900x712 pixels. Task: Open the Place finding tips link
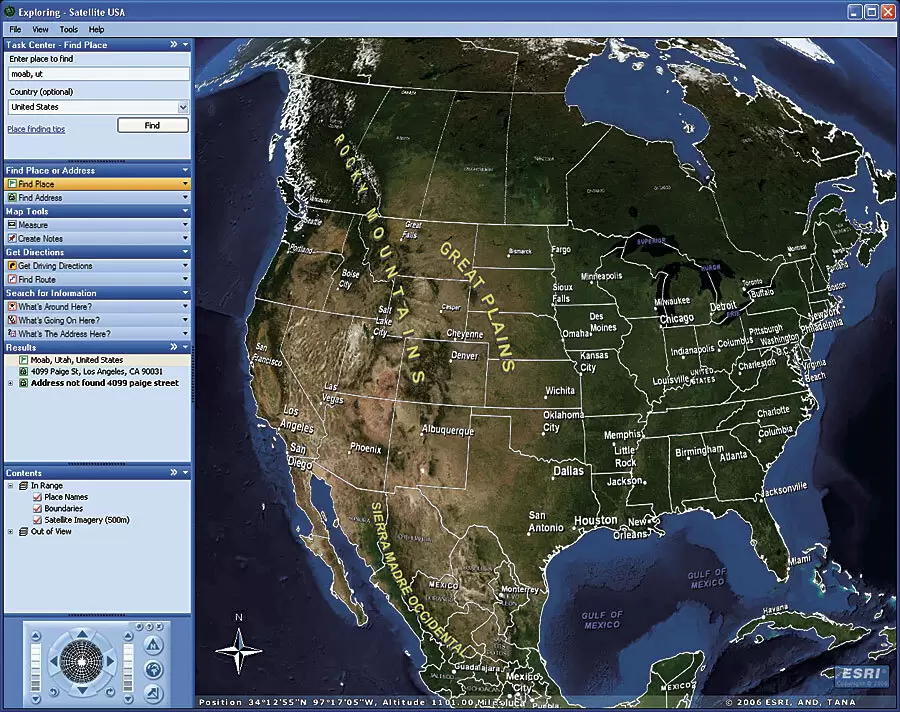tap(36, 129)
